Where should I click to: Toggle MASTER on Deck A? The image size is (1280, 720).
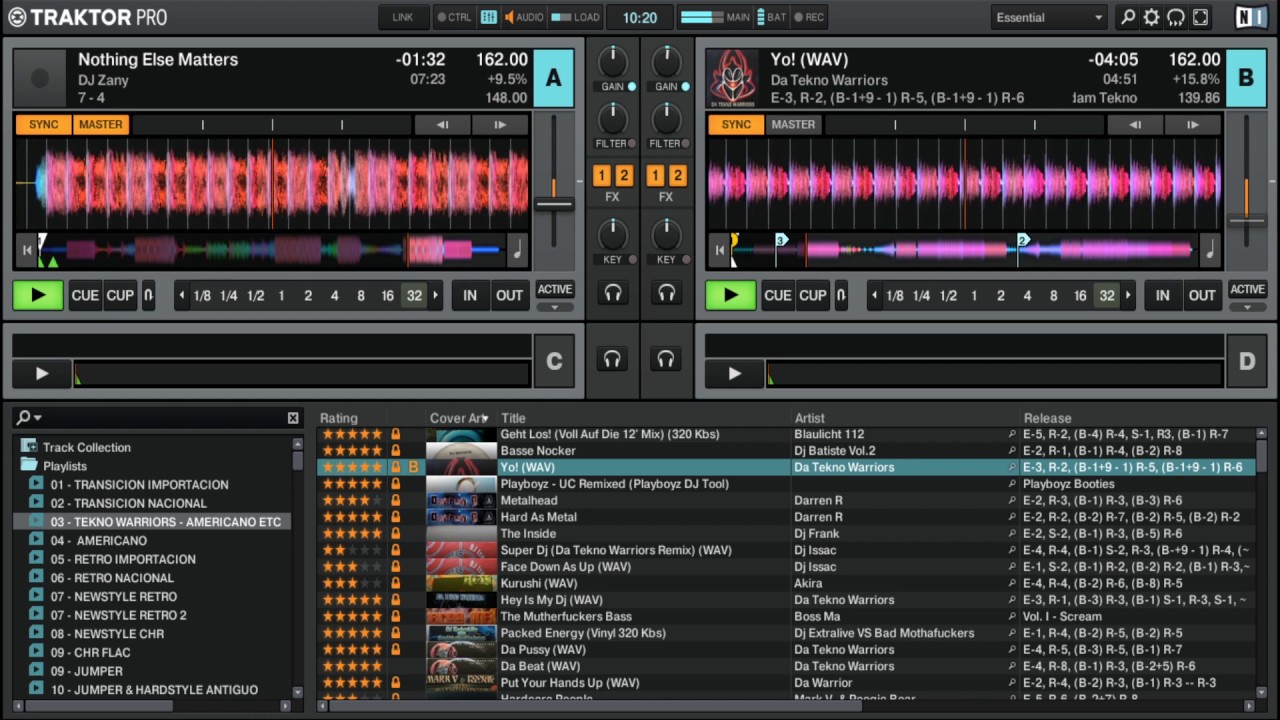101,125
